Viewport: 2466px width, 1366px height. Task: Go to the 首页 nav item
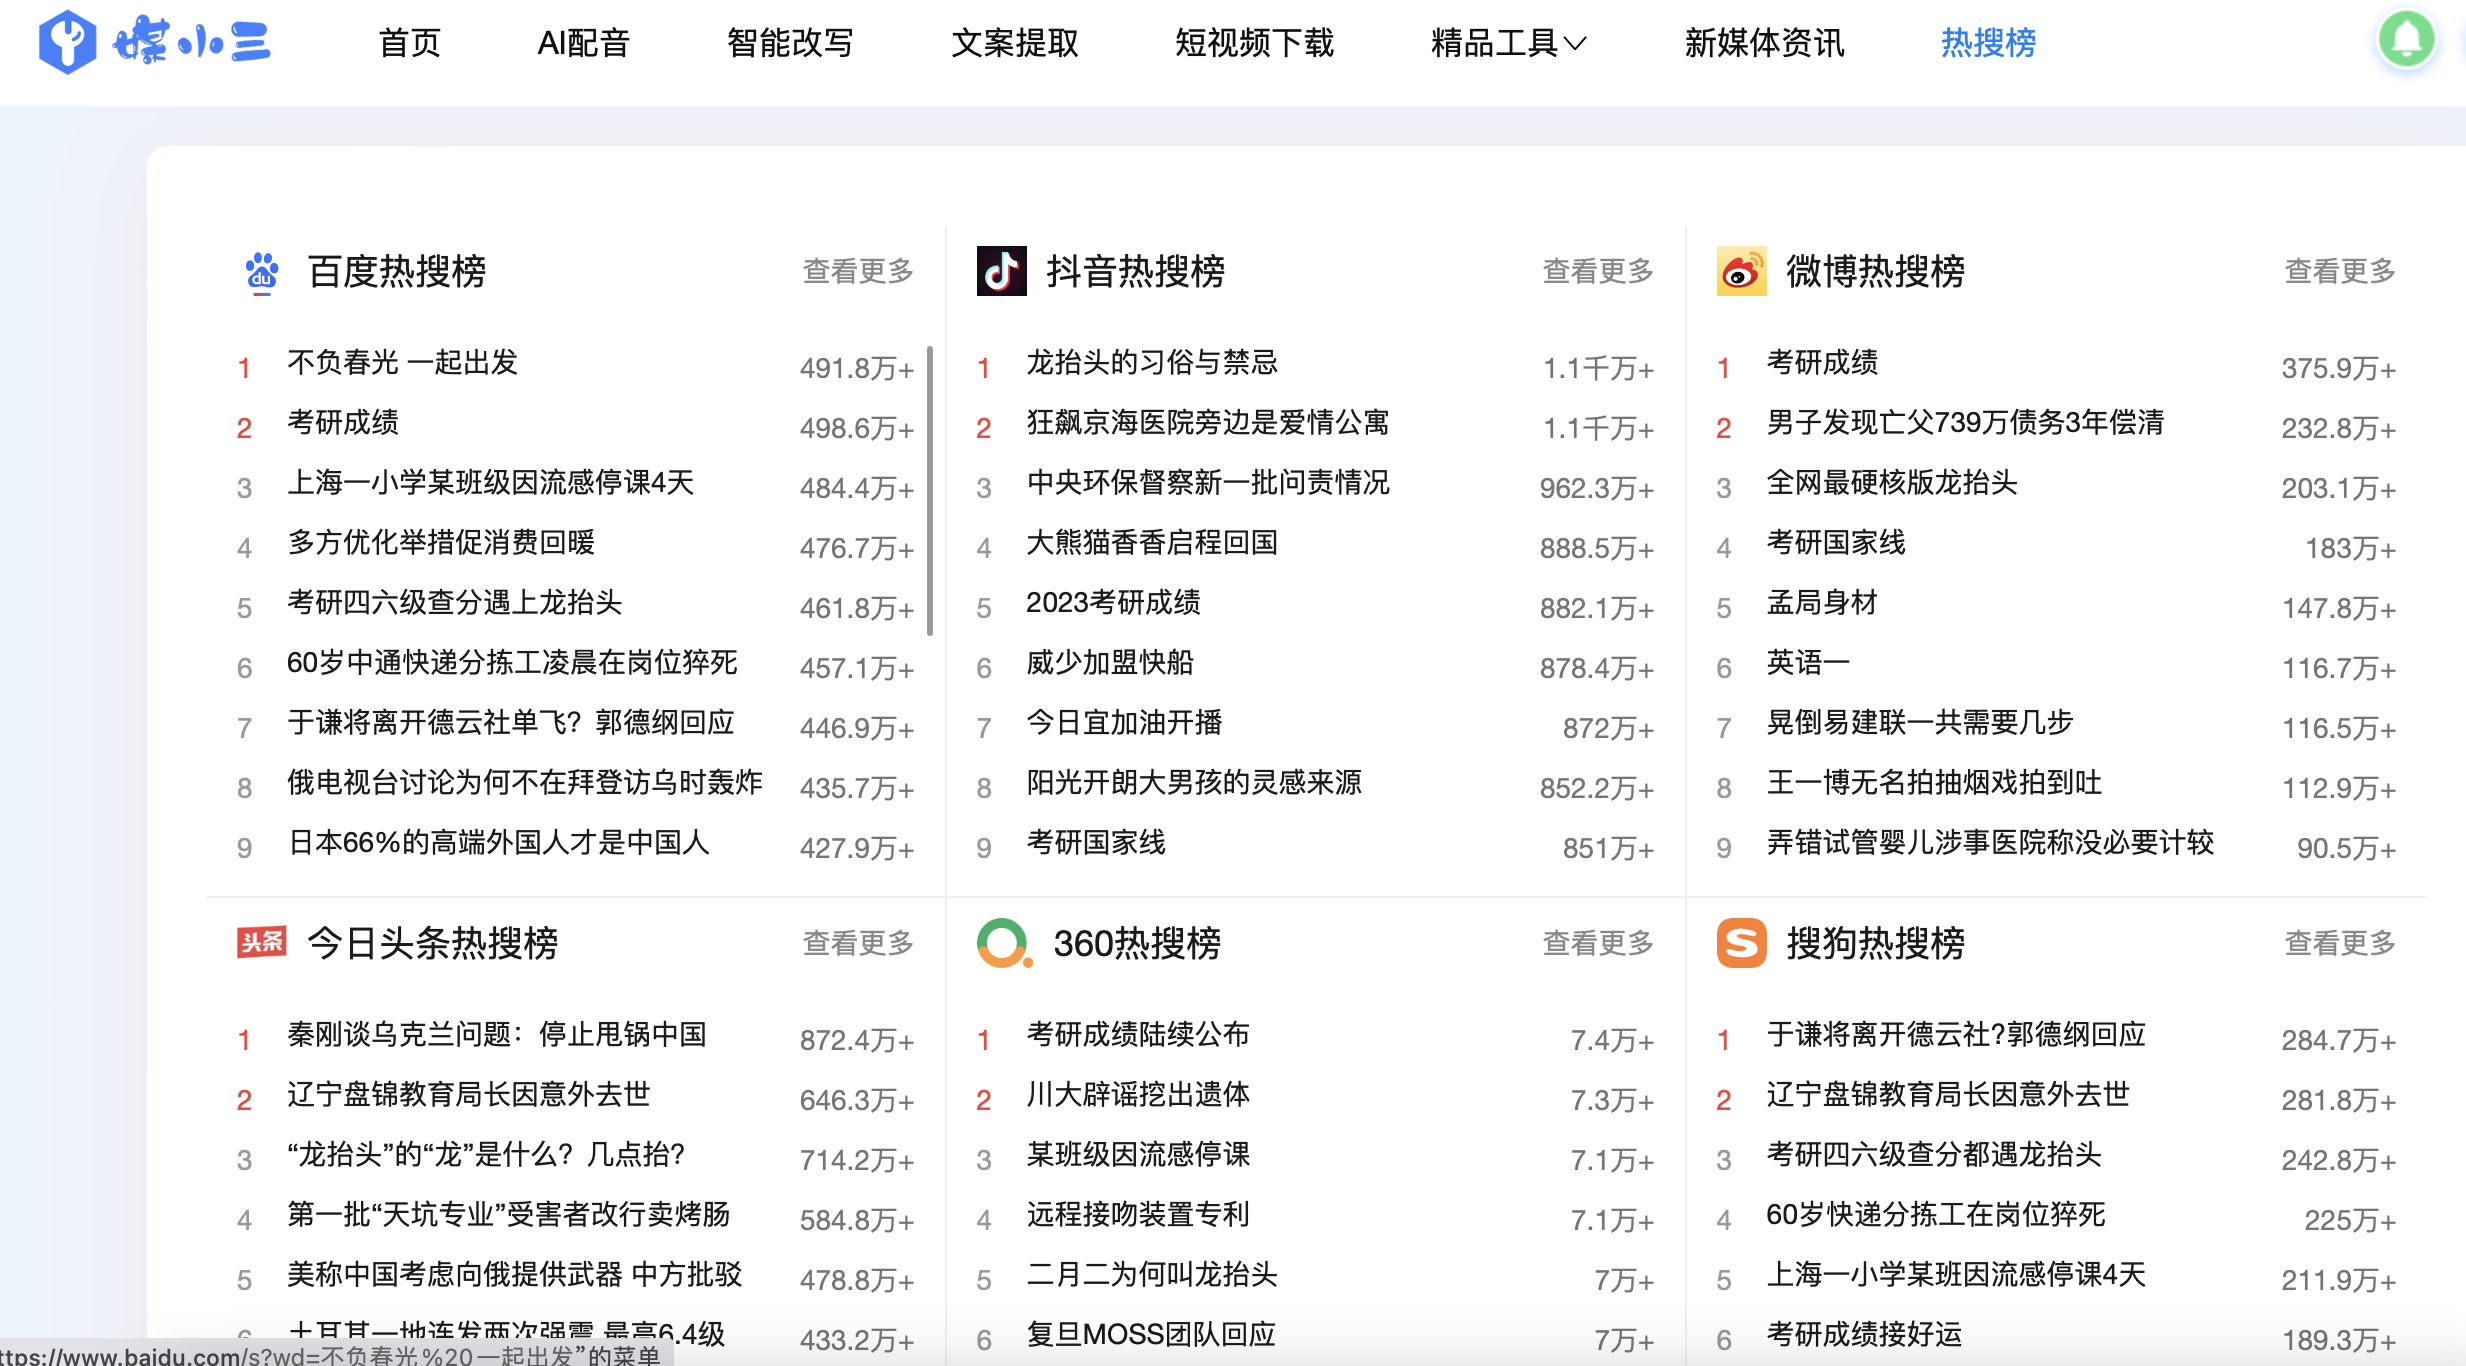tap(410, 43)
